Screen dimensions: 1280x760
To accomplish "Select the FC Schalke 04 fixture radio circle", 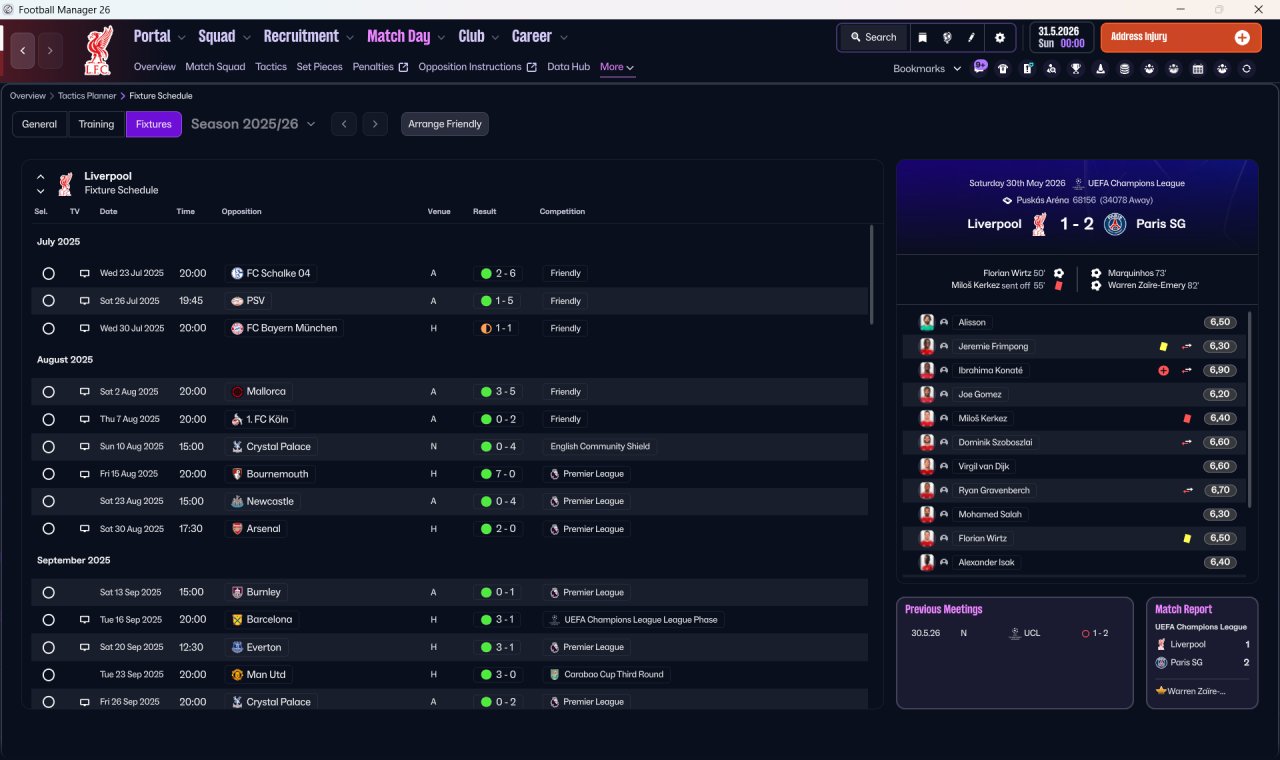I will tap(48, 273).
